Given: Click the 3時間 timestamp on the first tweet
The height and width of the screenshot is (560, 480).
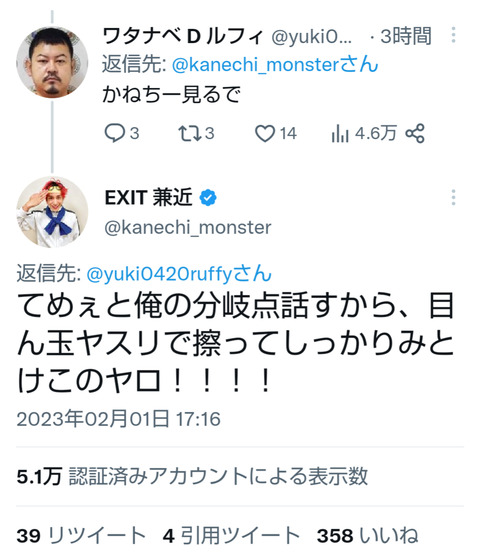Looking at the screenshot, I should click(x=406, y=36).
